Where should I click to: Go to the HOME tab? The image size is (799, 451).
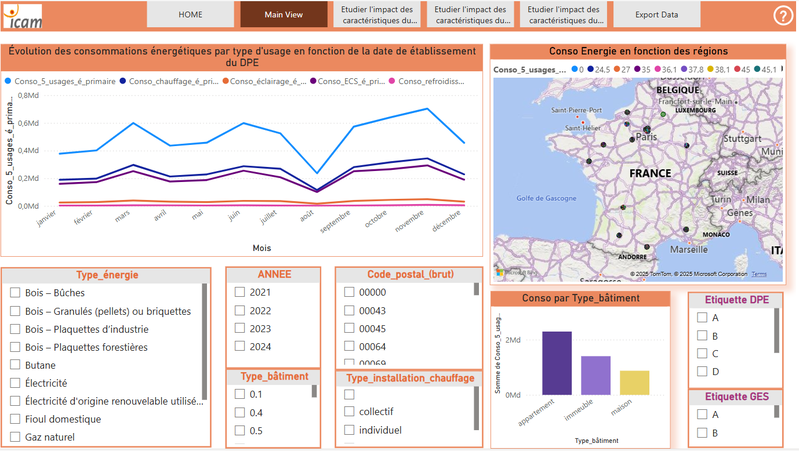point(190,15)
